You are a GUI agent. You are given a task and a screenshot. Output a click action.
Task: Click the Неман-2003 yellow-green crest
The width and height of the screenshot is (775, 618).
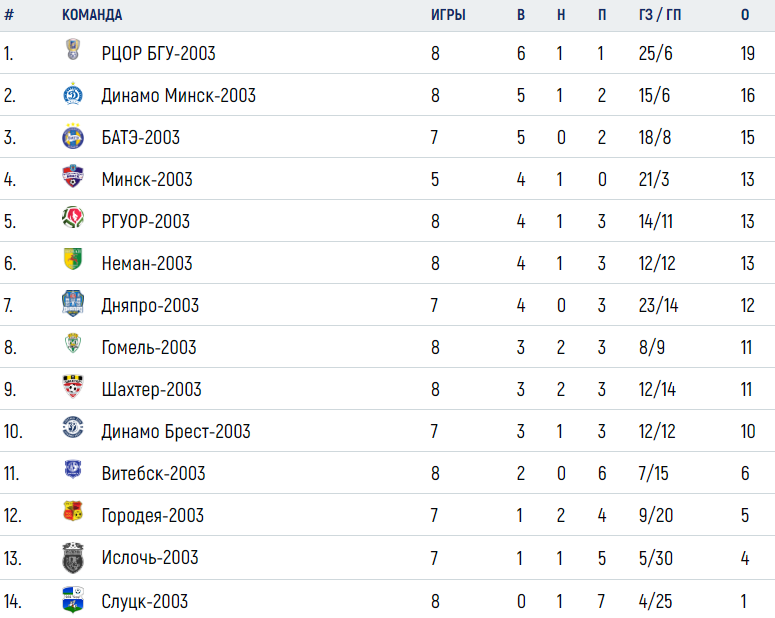click(x=73, y=259)
